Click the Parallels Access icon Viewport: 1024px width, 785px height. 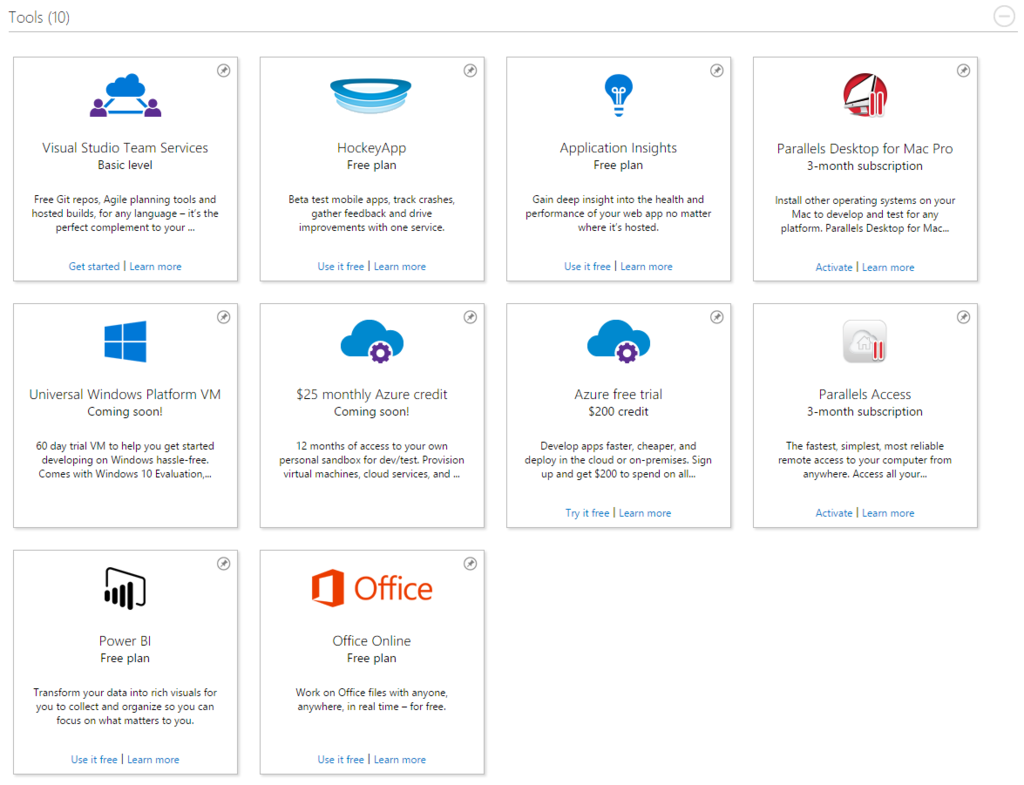click(x=865, y=341)
